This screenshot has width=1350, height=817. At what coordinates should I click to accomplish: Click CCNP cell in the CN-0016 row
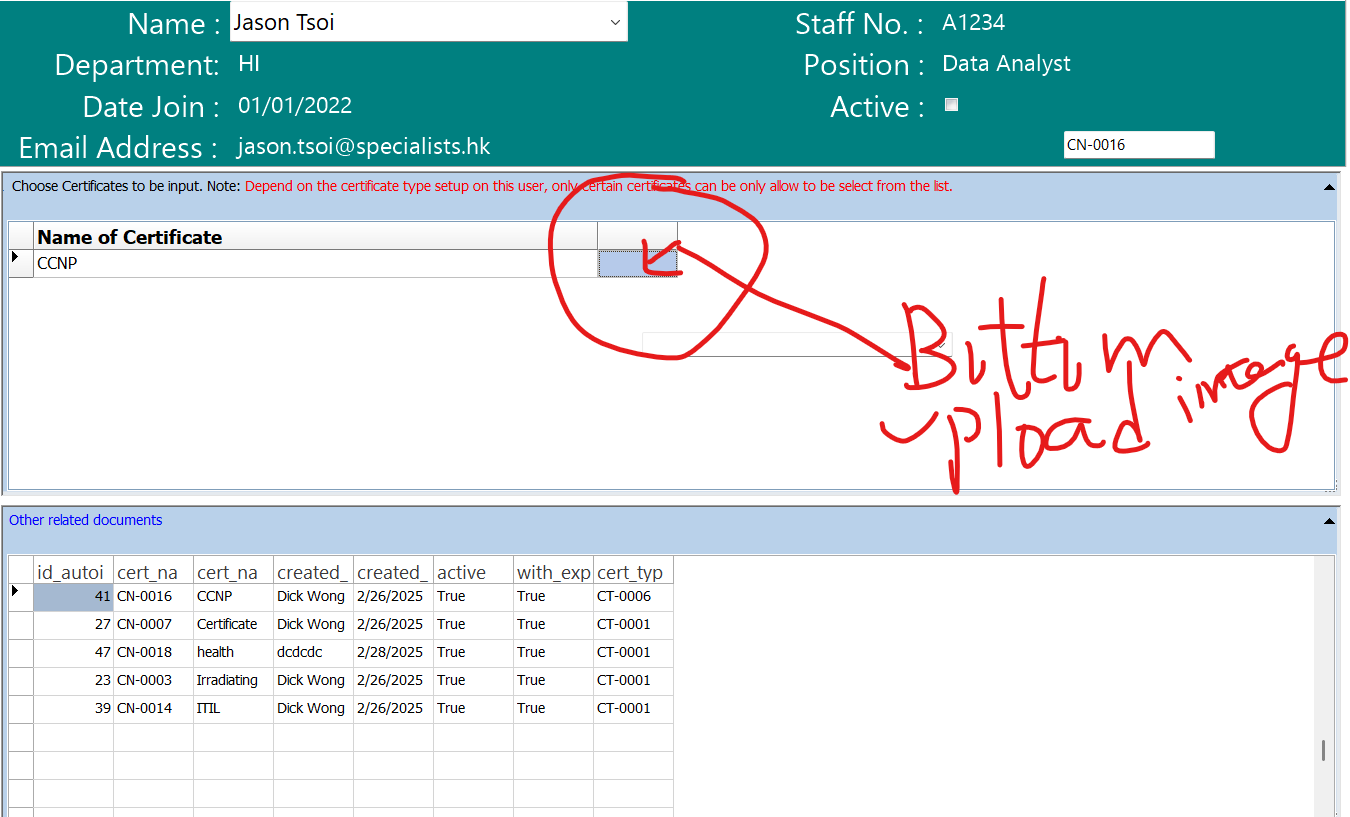pyautogui.click(x=233, y=597)
